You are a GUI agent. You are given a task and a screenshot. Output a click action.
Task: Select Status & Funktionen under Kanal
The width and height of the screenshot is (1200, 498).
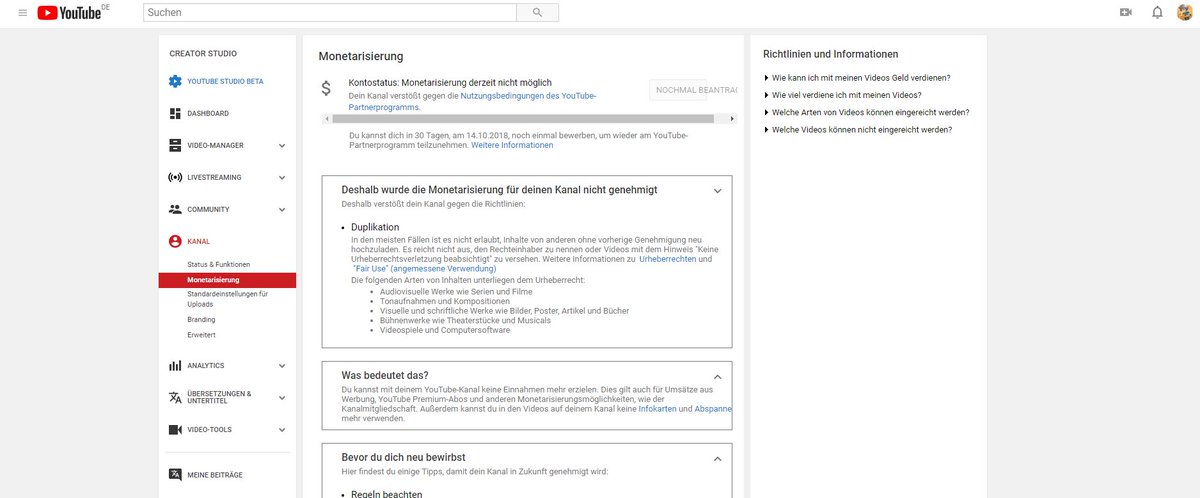[x=218, y=264]
